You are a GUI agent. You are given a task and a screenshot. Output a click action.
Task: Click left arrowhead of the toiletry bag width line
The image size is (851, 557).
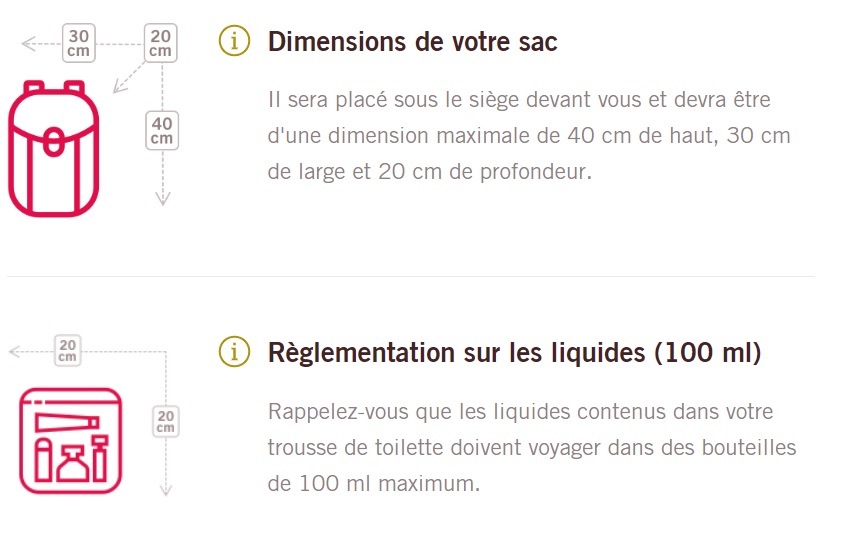13,352
